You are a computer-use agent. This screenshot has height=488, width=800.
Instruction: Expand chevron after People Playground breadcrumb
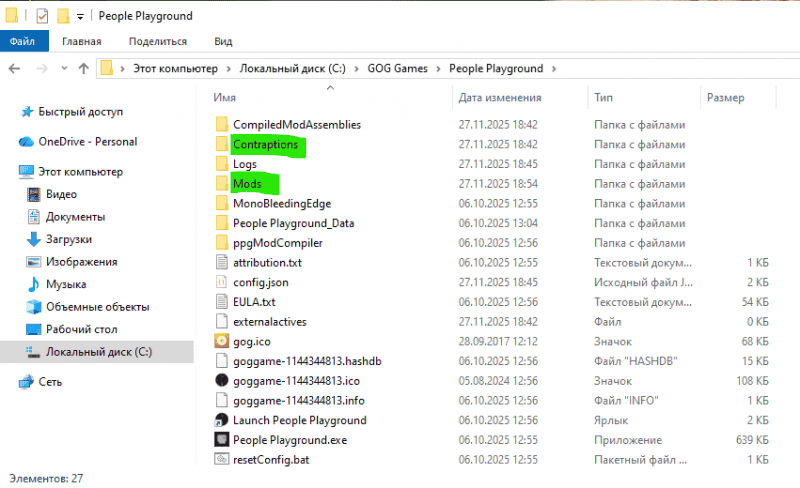point(555,69)
